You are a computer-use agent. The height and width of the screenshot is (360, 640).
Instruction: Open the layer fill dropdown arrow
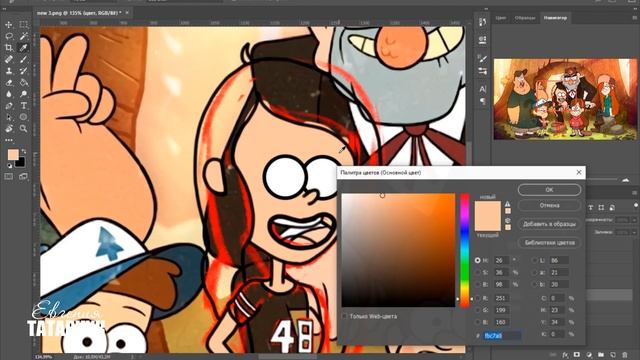(x=634, y=232)
